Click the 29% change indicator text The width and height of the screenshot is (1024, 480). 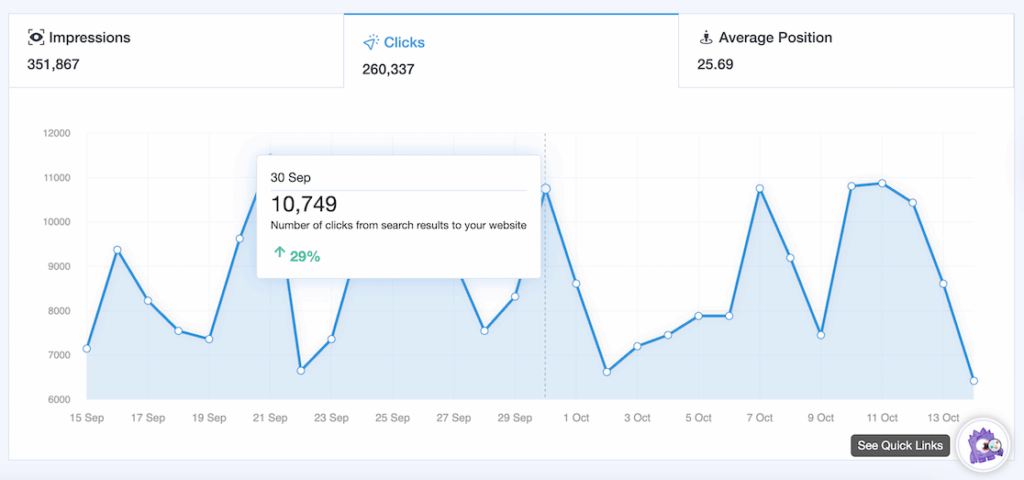click(x=305, y=256)
